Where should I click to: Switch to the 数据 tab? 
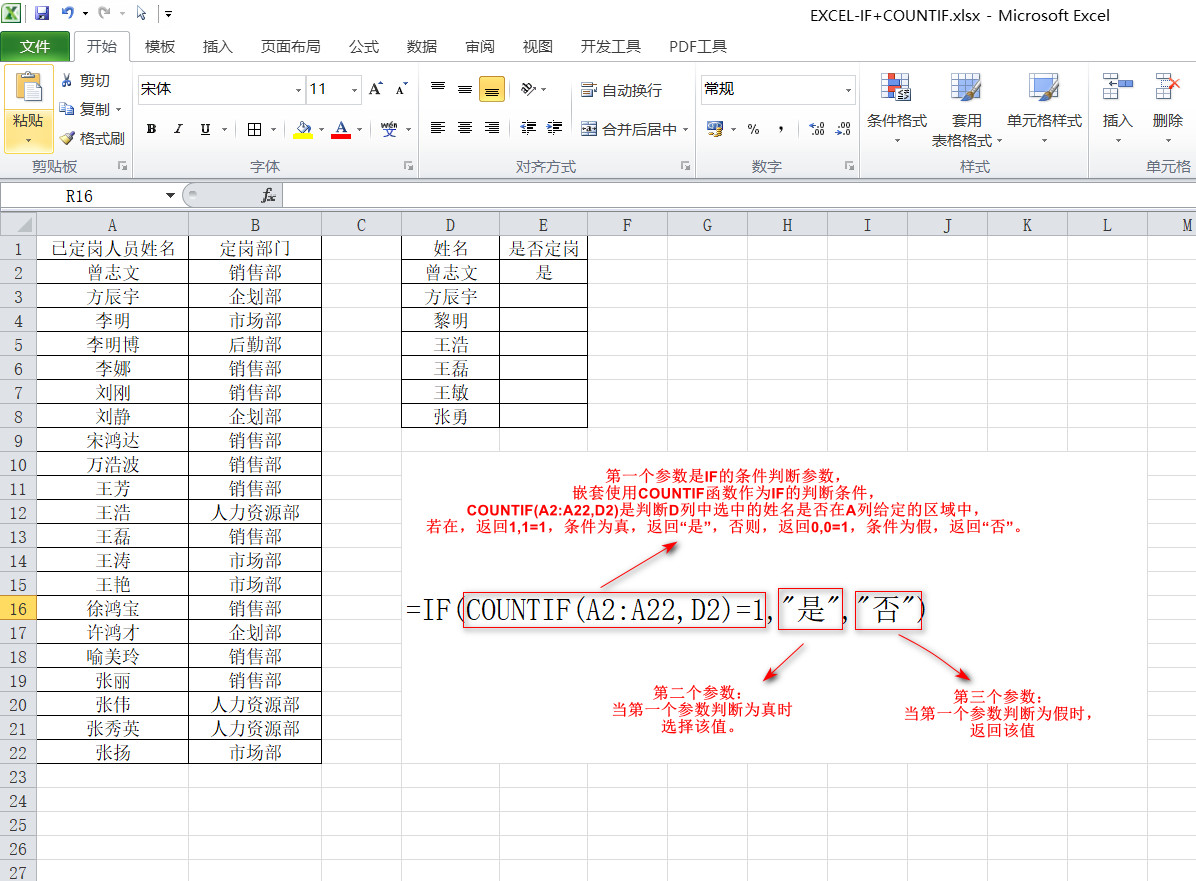[422, 47]
